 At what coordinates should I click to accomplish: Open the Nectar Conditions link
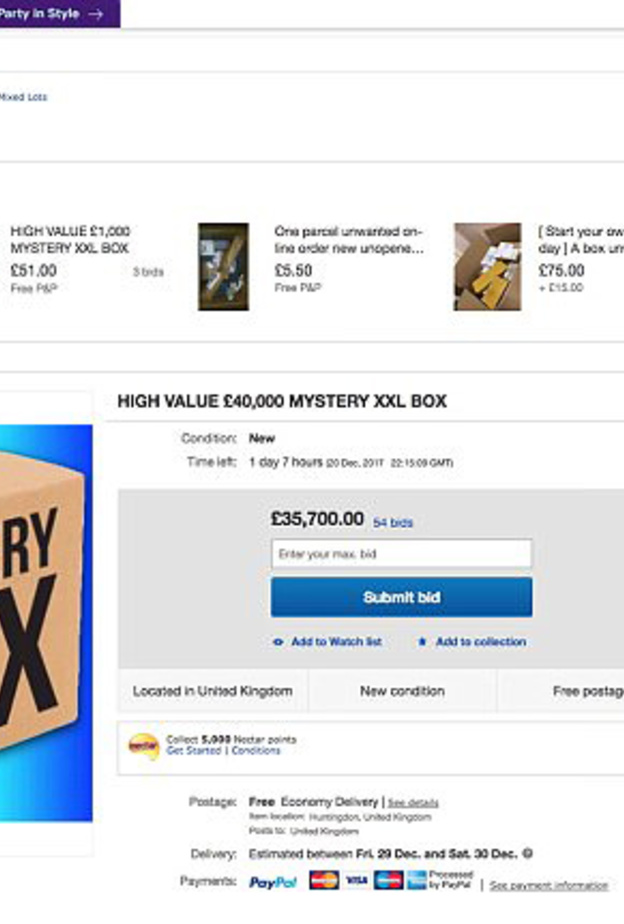(x=256, y=751)
